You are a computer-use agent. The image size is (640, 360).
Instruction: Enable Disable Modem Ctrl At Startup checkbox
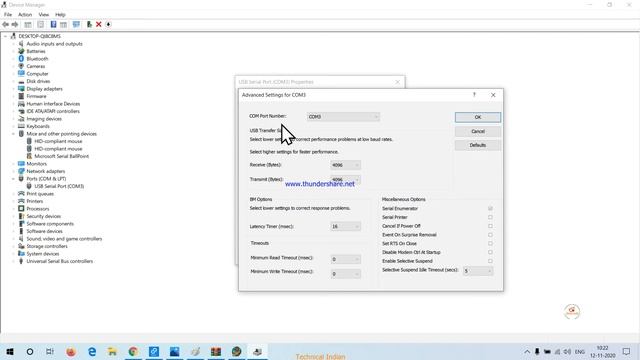click(x=490, y=252)
